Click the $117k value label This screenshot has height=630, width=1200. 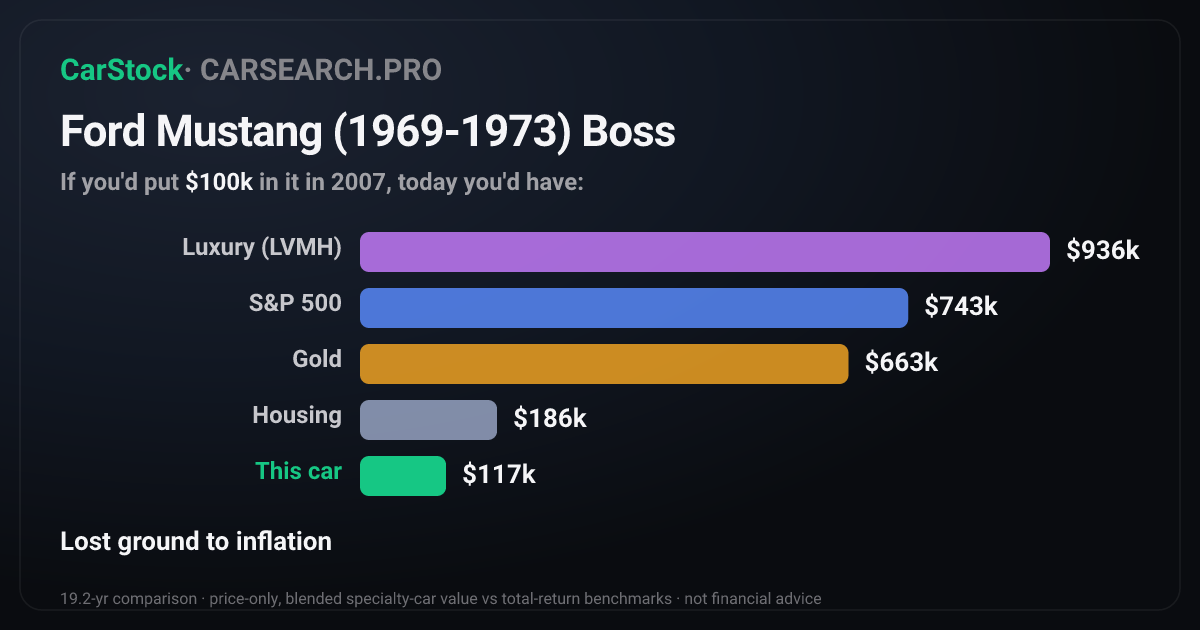coord(499,475)
